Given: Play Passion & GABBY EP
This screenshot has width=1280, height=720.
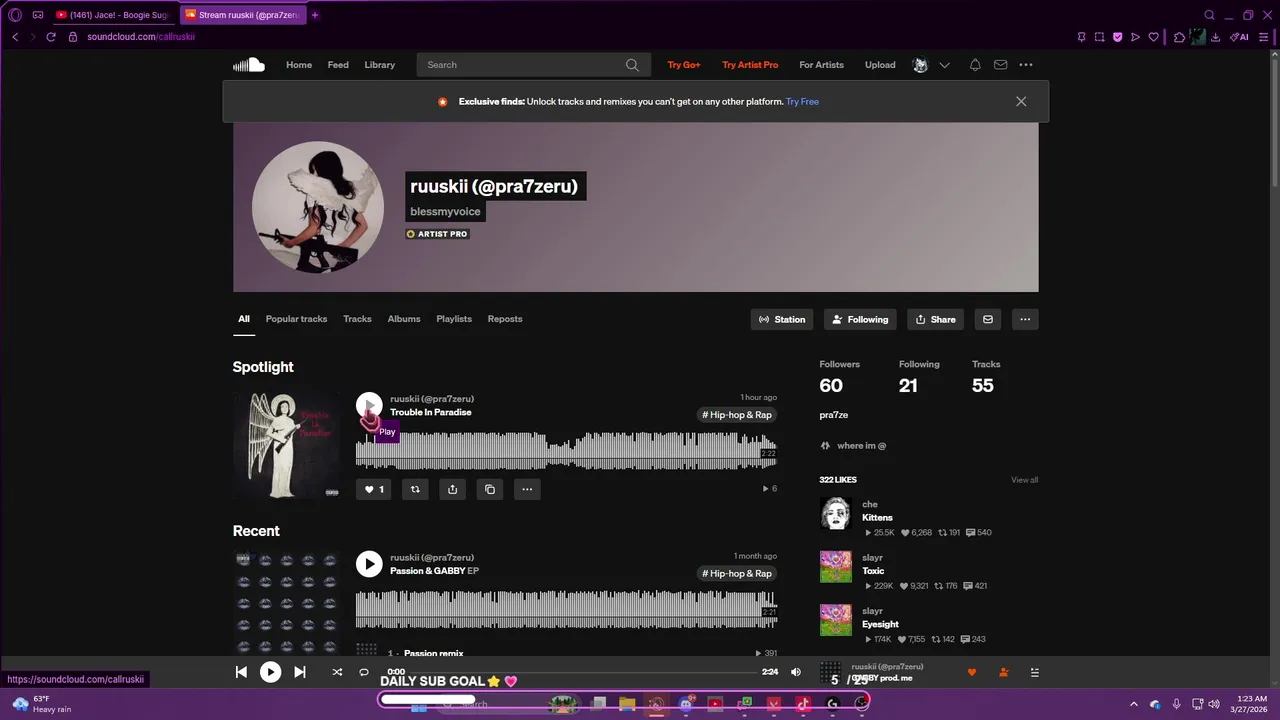Looking at the screenshot, I should pyautogui.click(x=369, y=564).
